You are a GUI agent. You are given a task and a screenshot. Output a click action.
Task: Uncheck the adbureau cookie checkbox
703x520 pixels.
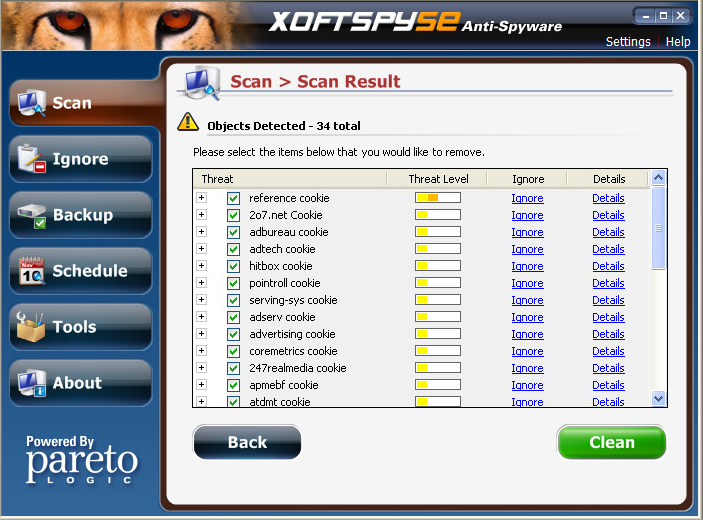(x=233, y=232)
